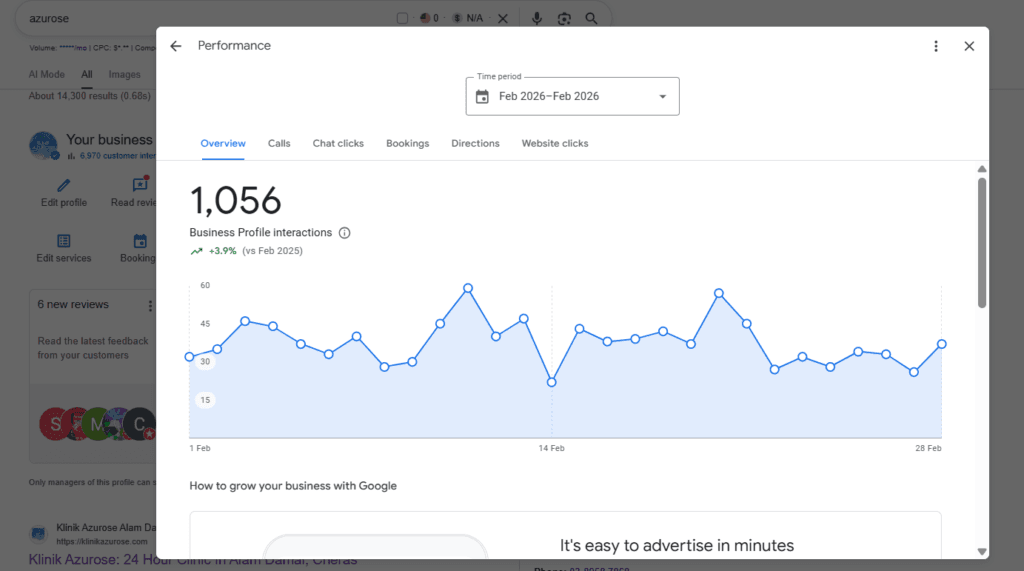Click the Bookings calendar icon behind dialog

pyautogui.click(x=140, y=241)
